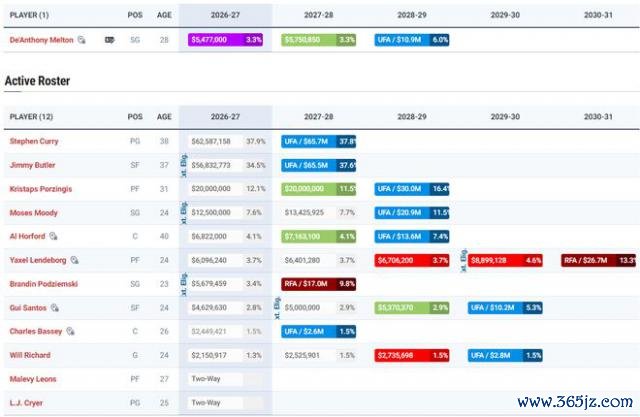The height and width of the screenshot is (417, 640).
Task: Click the card icon in De'Anthony Melton's row
Action: 109,40
